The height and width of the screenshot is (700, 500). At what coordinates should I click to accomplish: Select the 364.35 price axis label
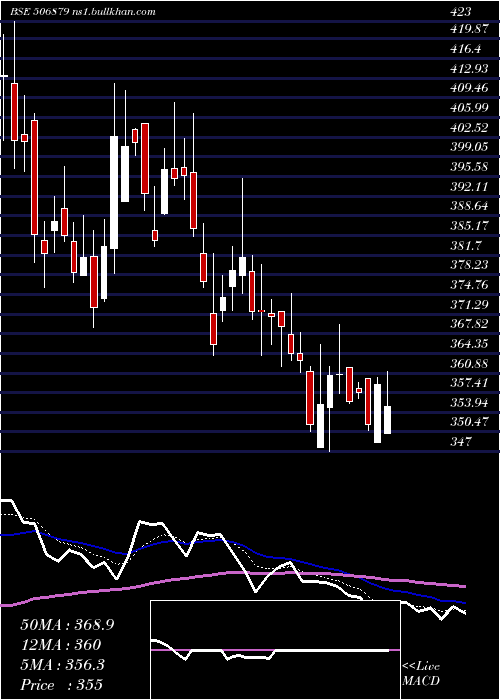pyautogui.click(x=469, y=343)
